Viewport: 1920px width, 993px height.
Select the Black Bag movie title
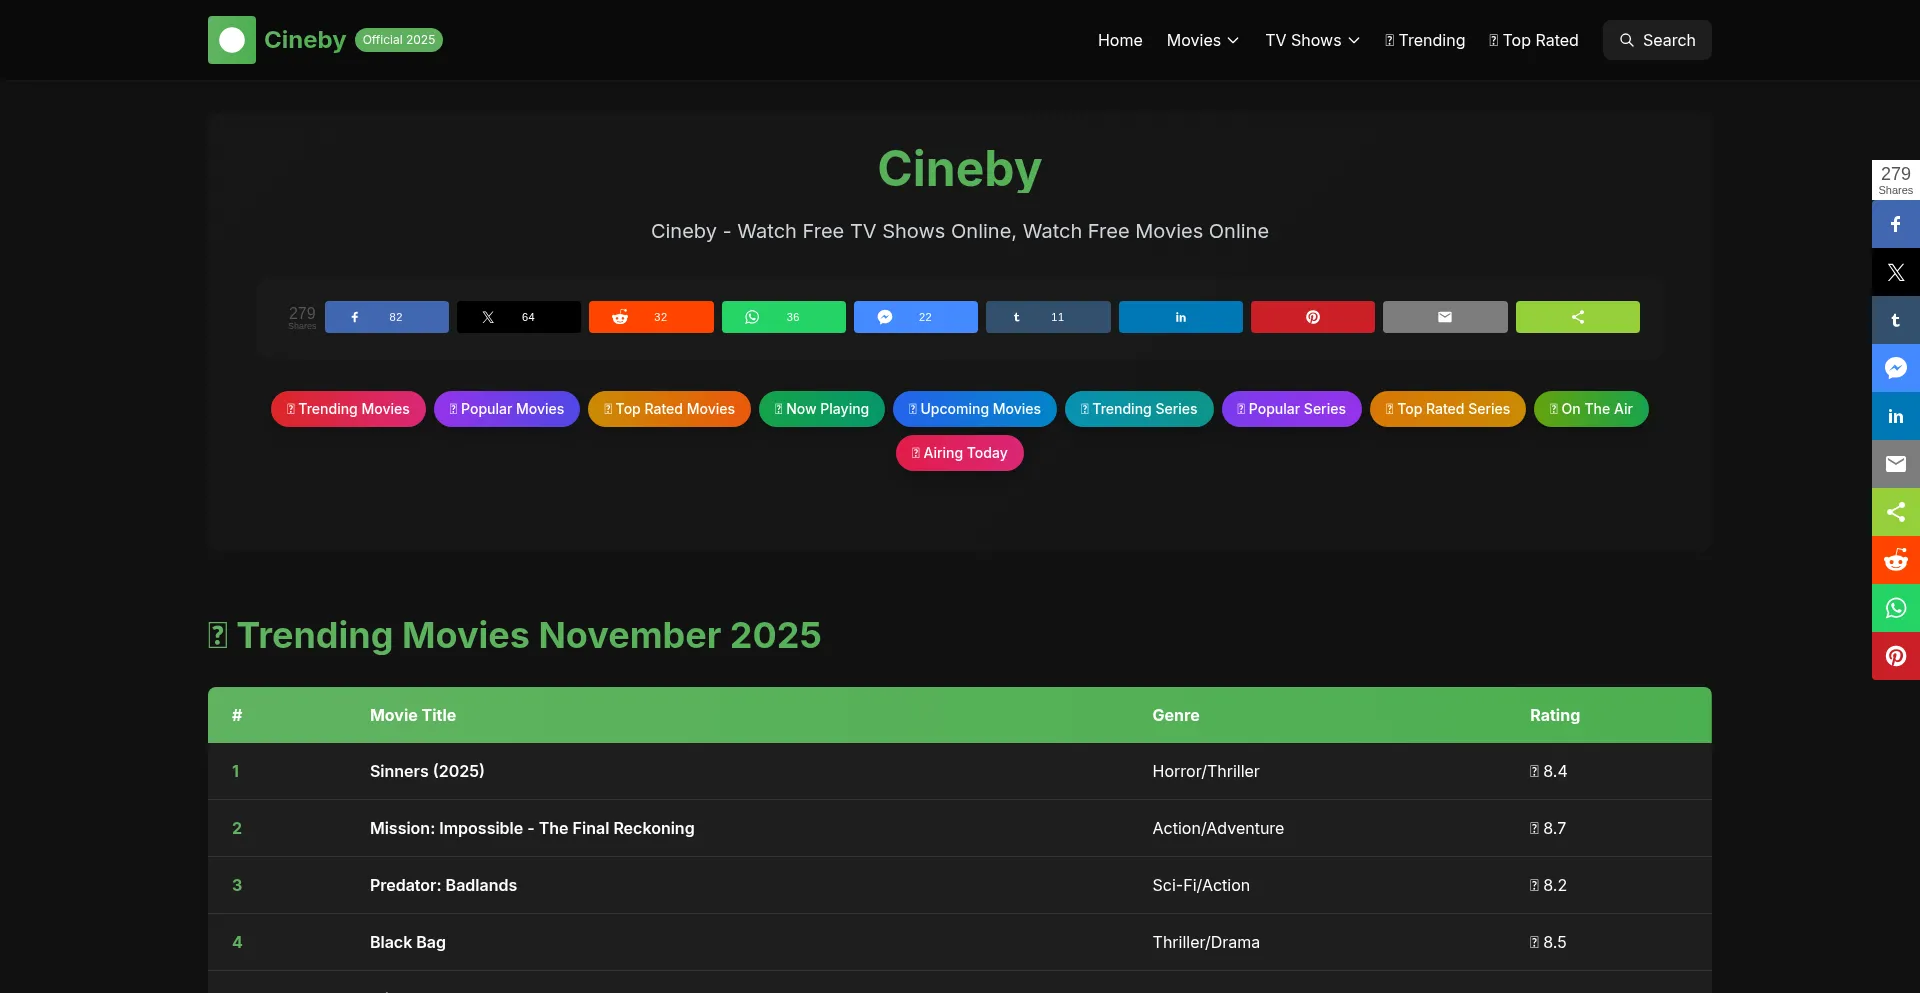pyautogui.click(x=408, y=942)
